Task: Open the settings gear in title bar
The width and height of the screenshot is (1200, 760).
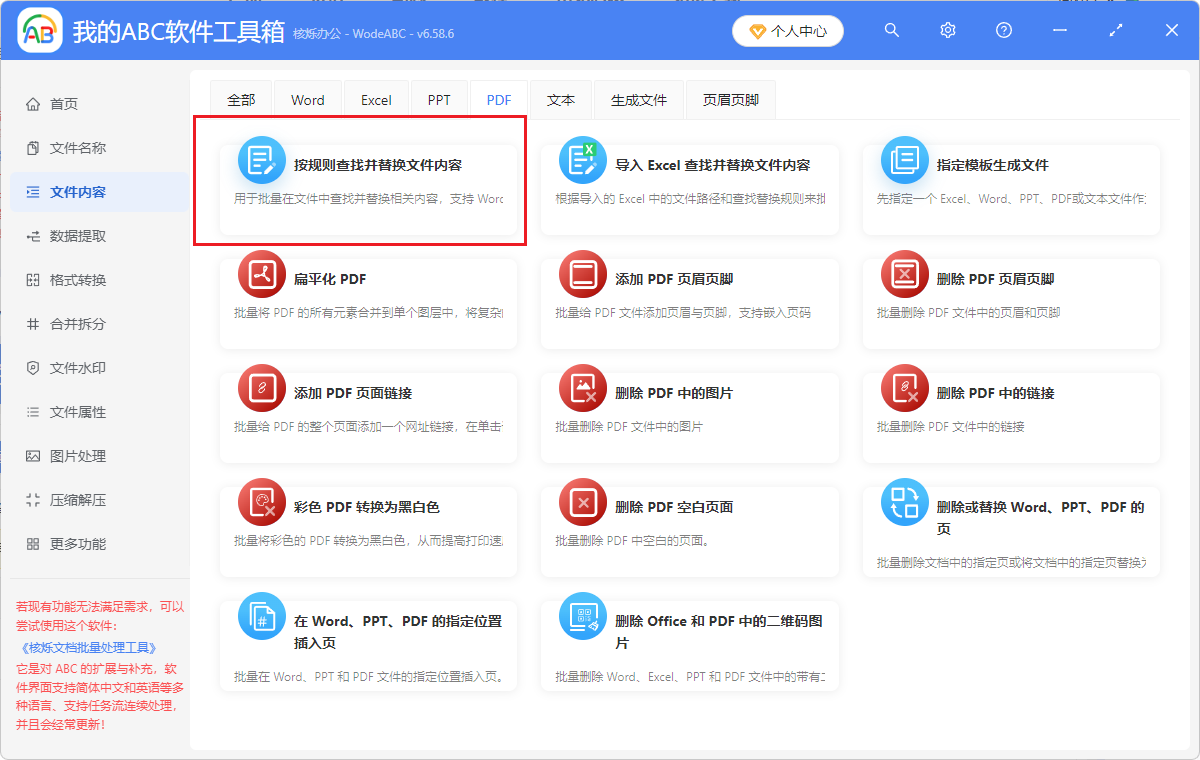Action: (947, 30)
